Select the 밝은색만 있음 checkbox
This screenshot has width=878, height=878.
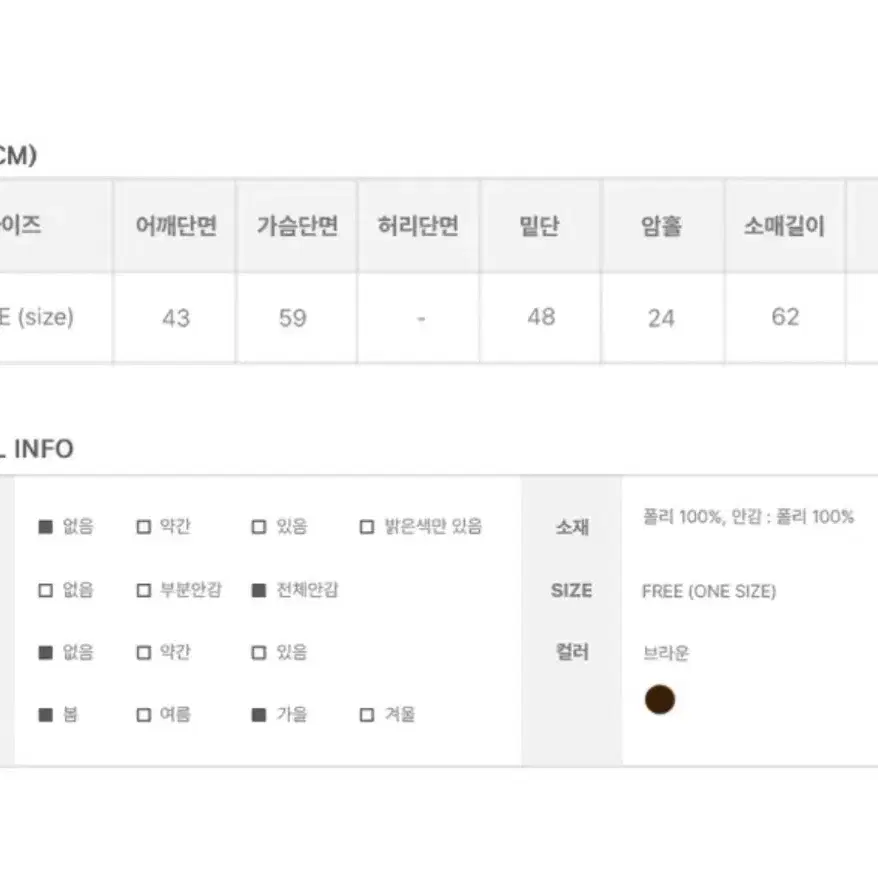(x=367, y=527)
